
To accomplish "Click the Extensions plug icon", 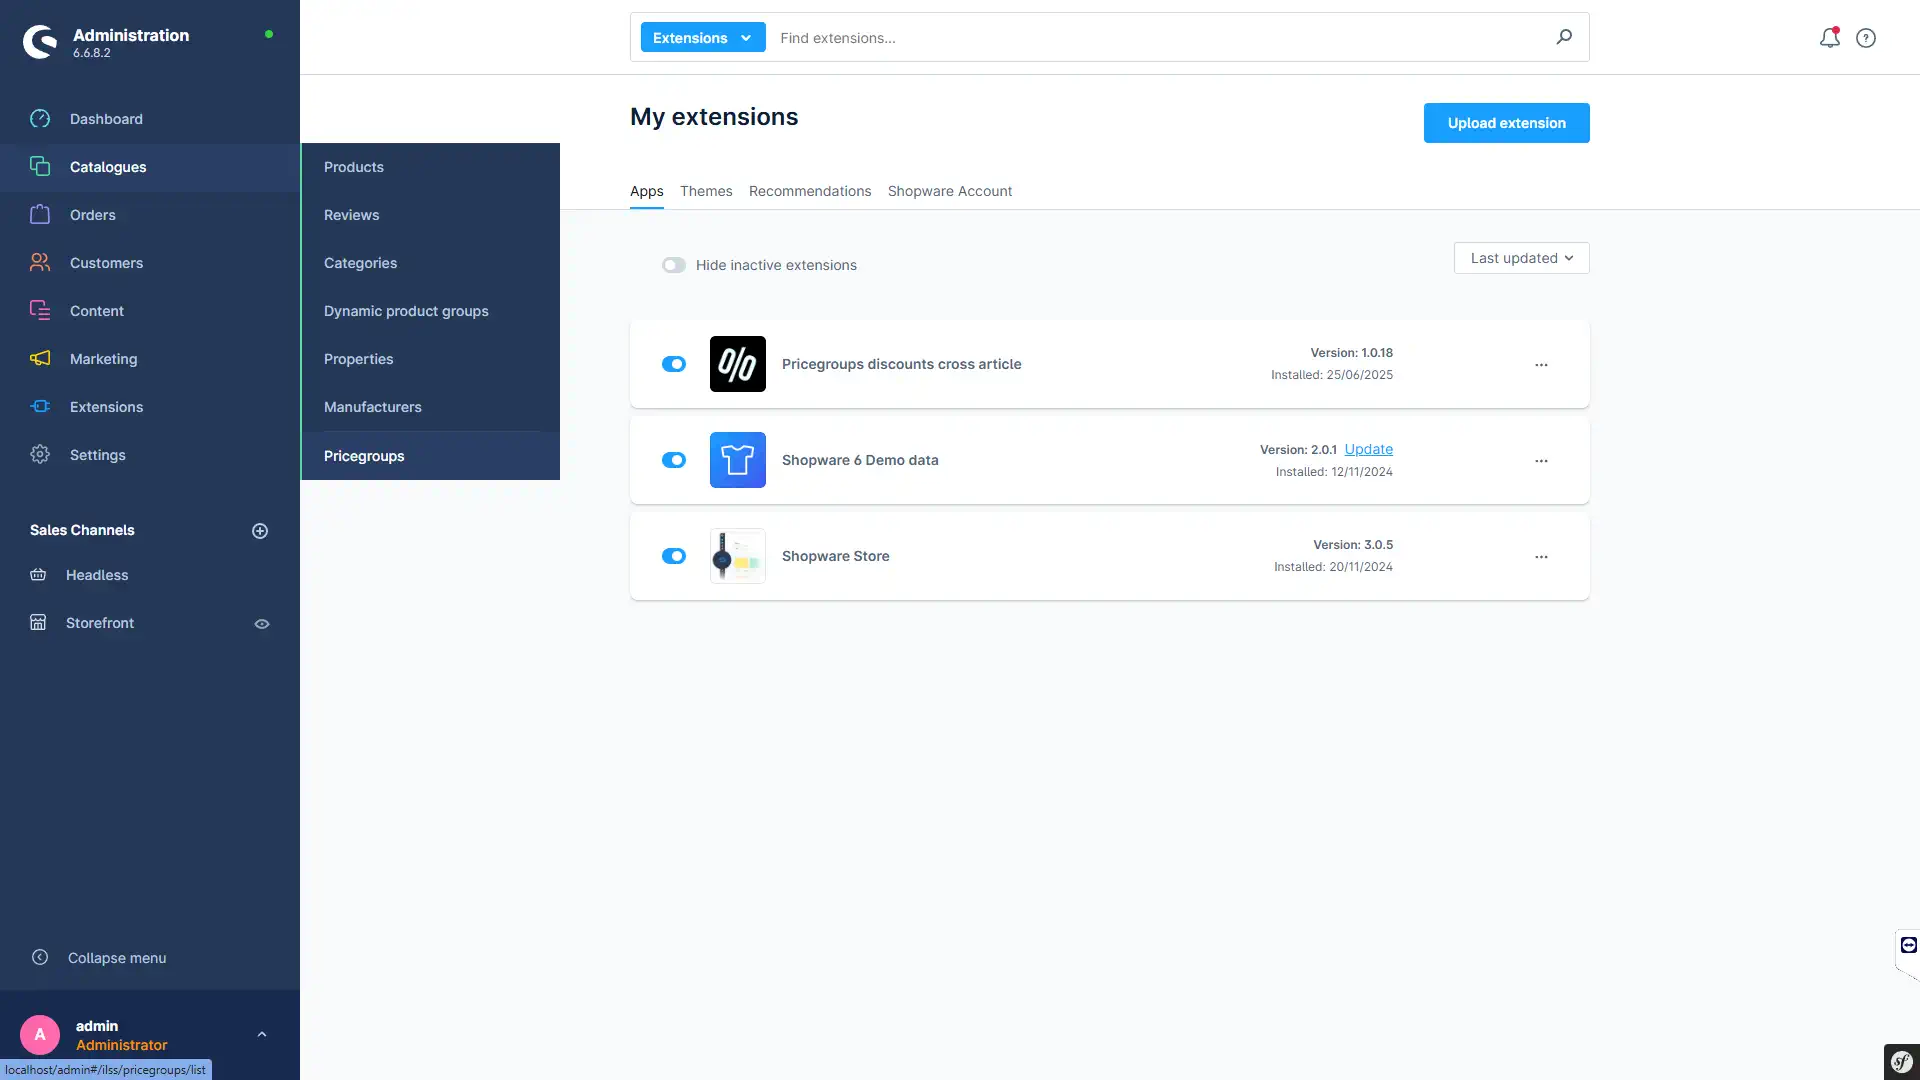I will [40, 406].
